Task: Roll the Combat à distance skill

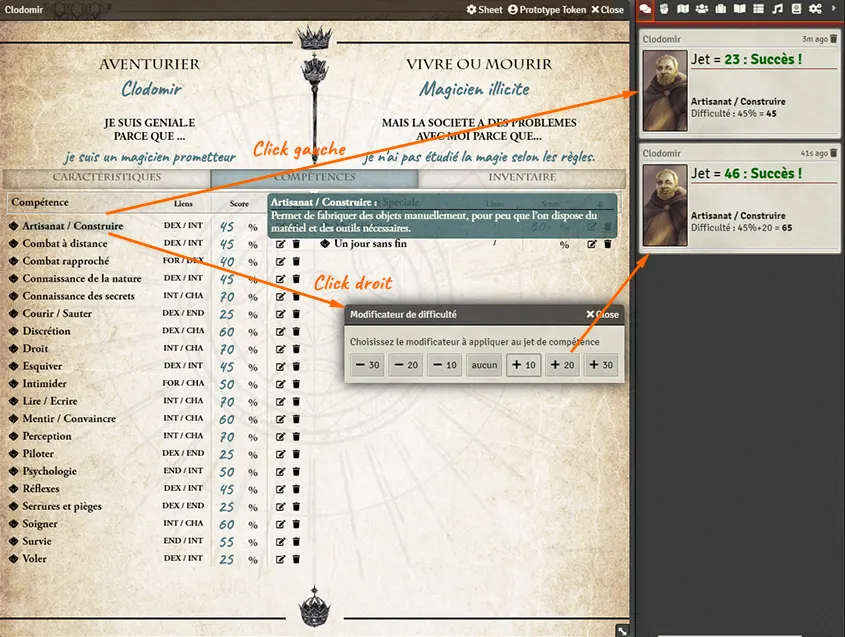Action: click(65, 244)
